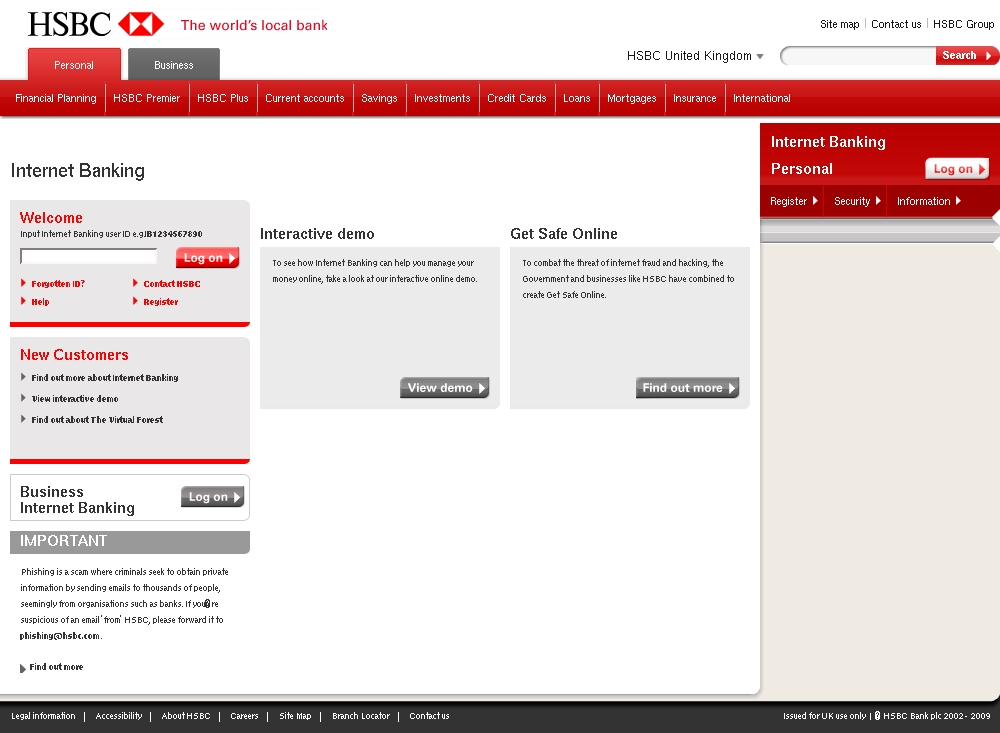This screenshot has width=1000, height=733.
Task: Open HSBC Premier menu item
Action: point(147,98)
